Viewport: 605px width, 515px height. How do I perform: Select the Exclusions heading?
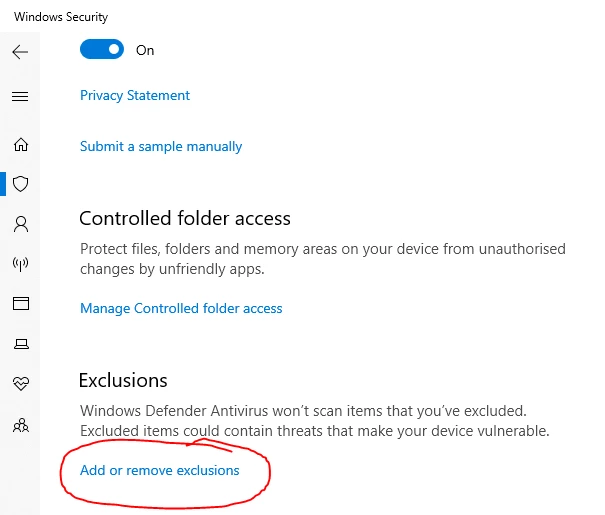click(x=123, y=380)
